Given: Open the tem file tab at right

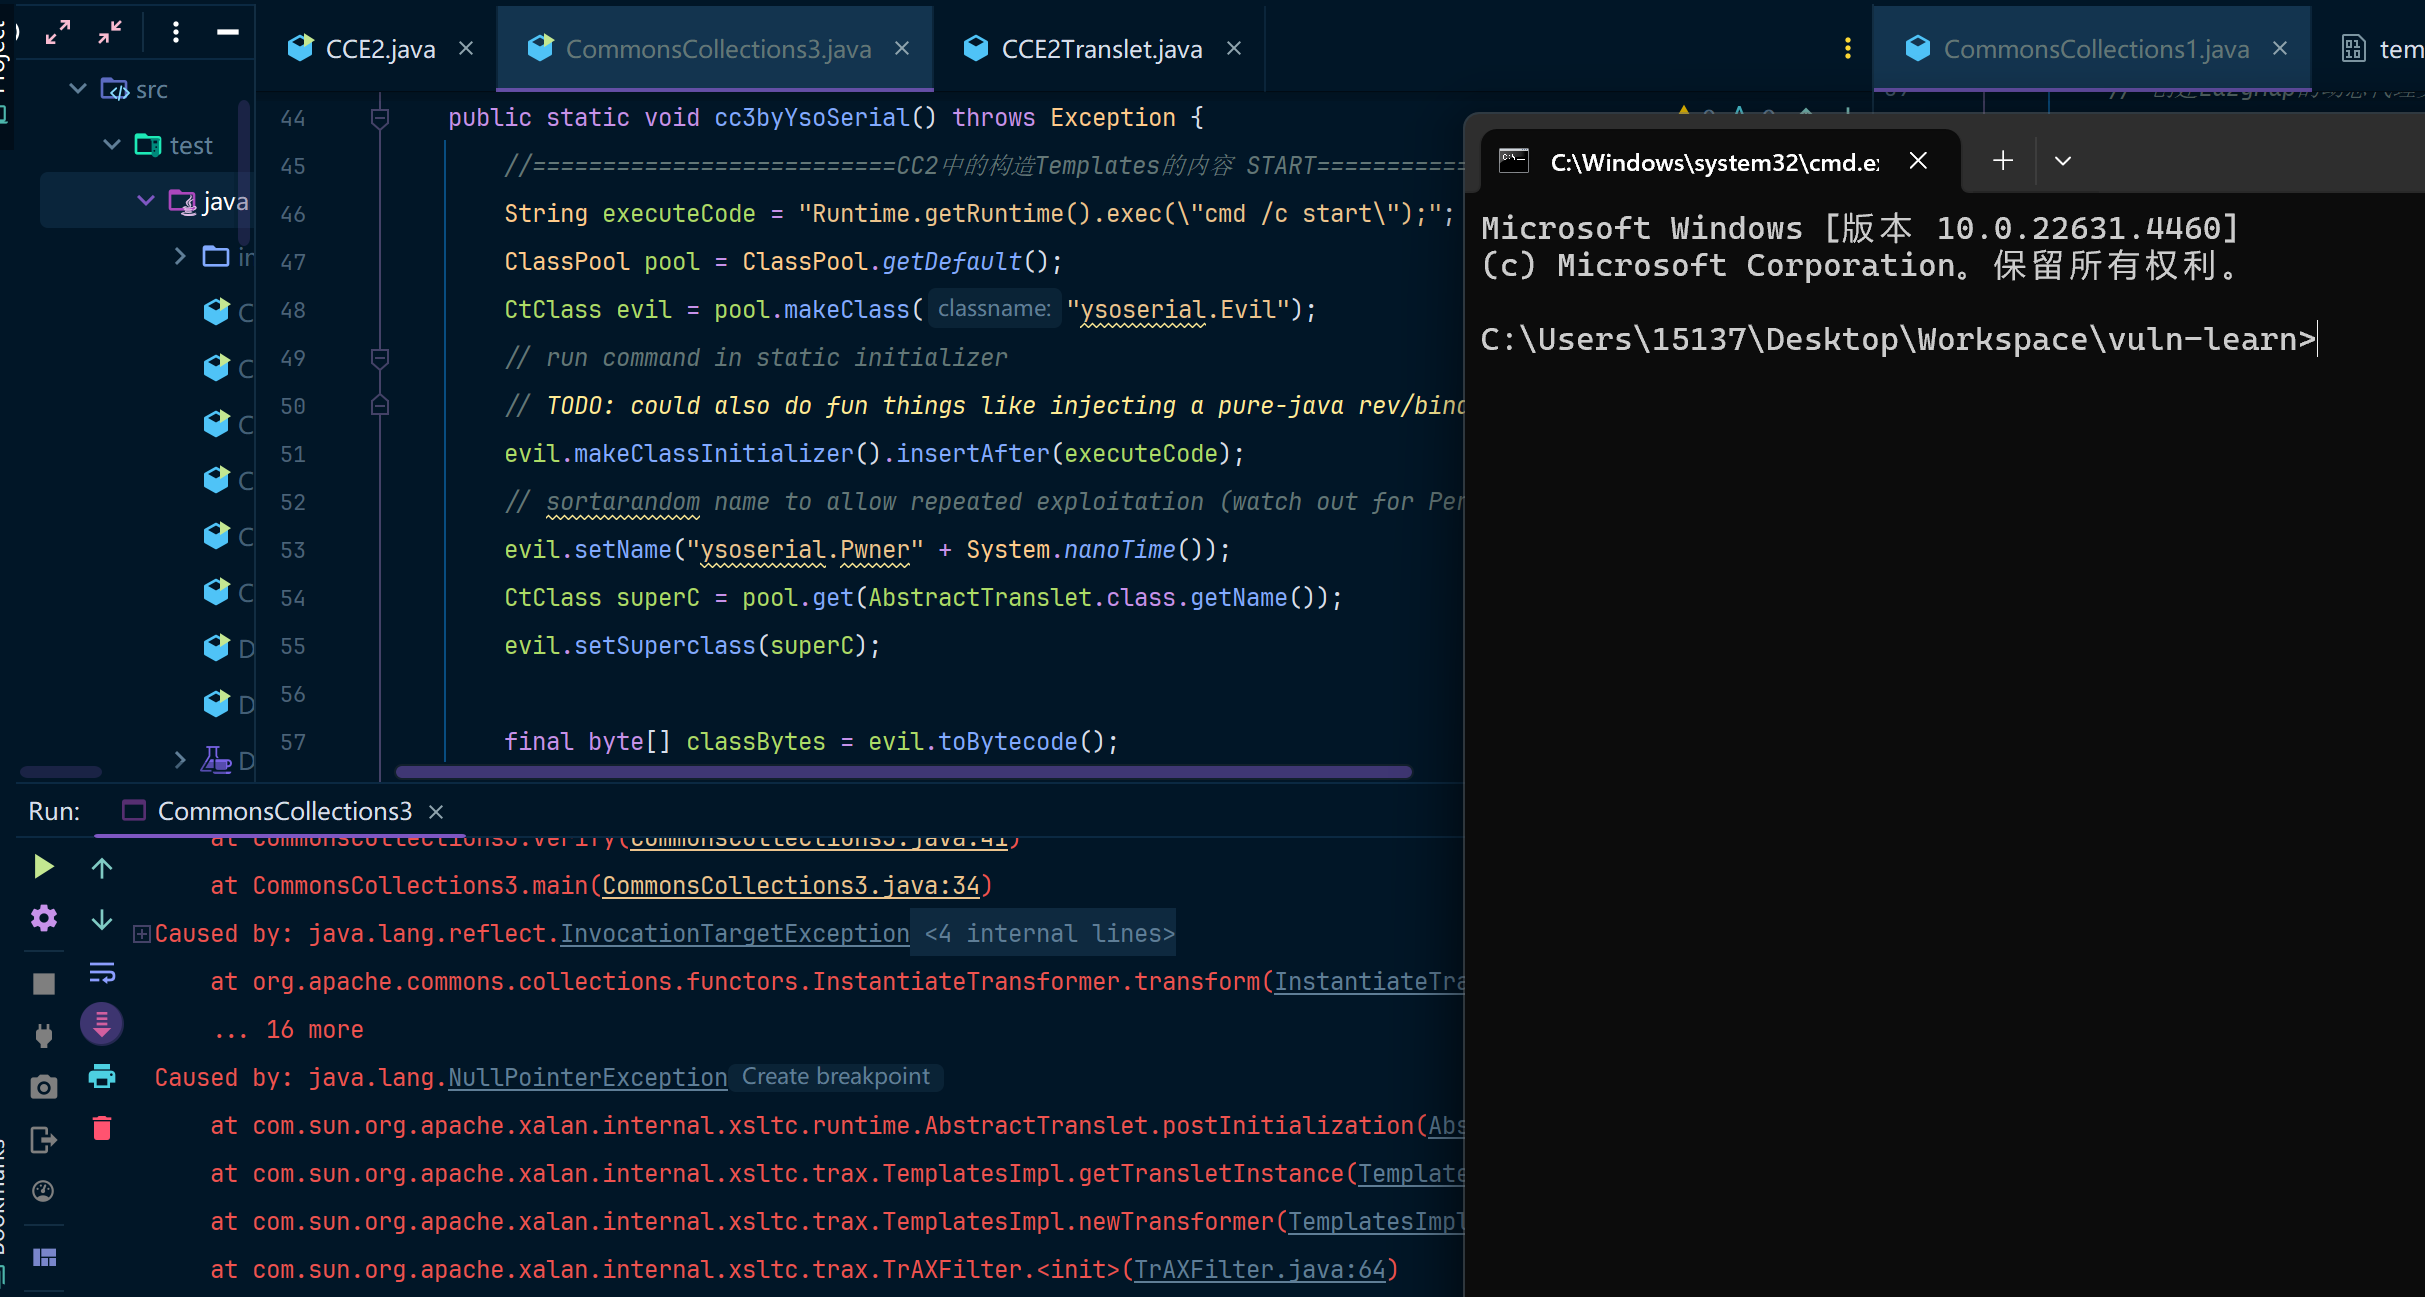Looking at the screenshot, I should (x=2382, y=49).
